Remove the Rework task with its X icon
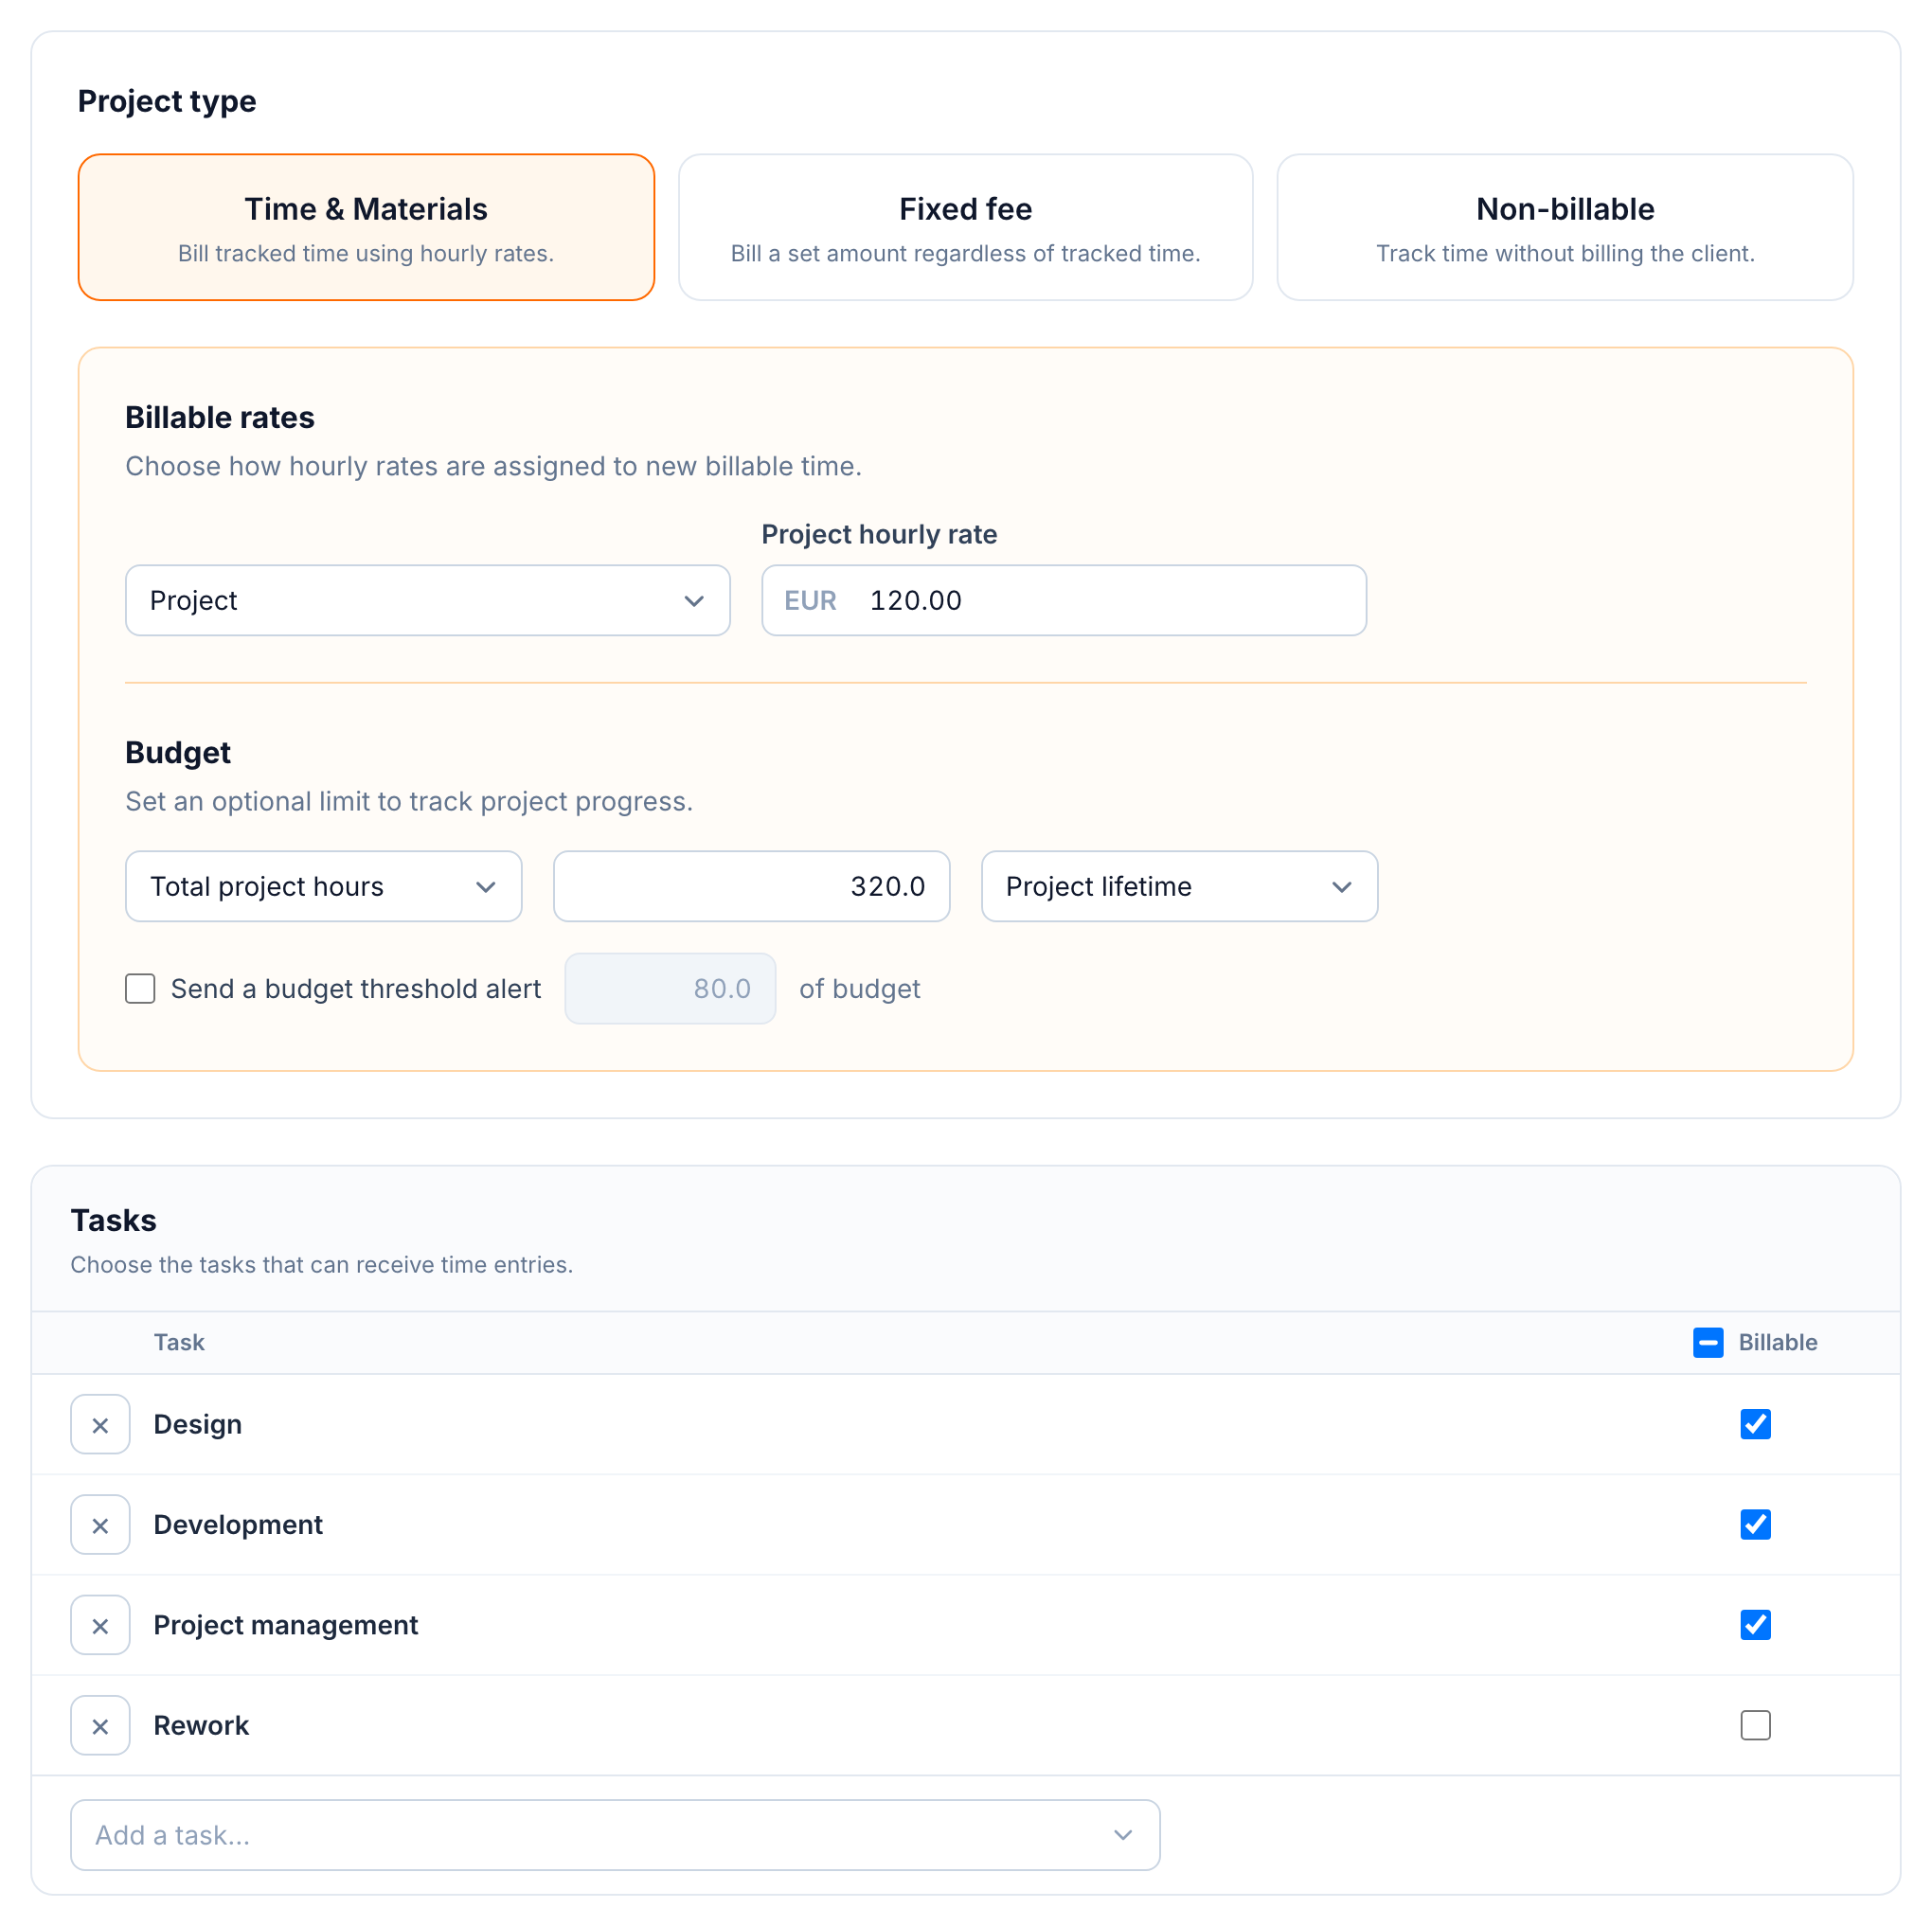The image size is (1932, 1926). pos(100,1725)
